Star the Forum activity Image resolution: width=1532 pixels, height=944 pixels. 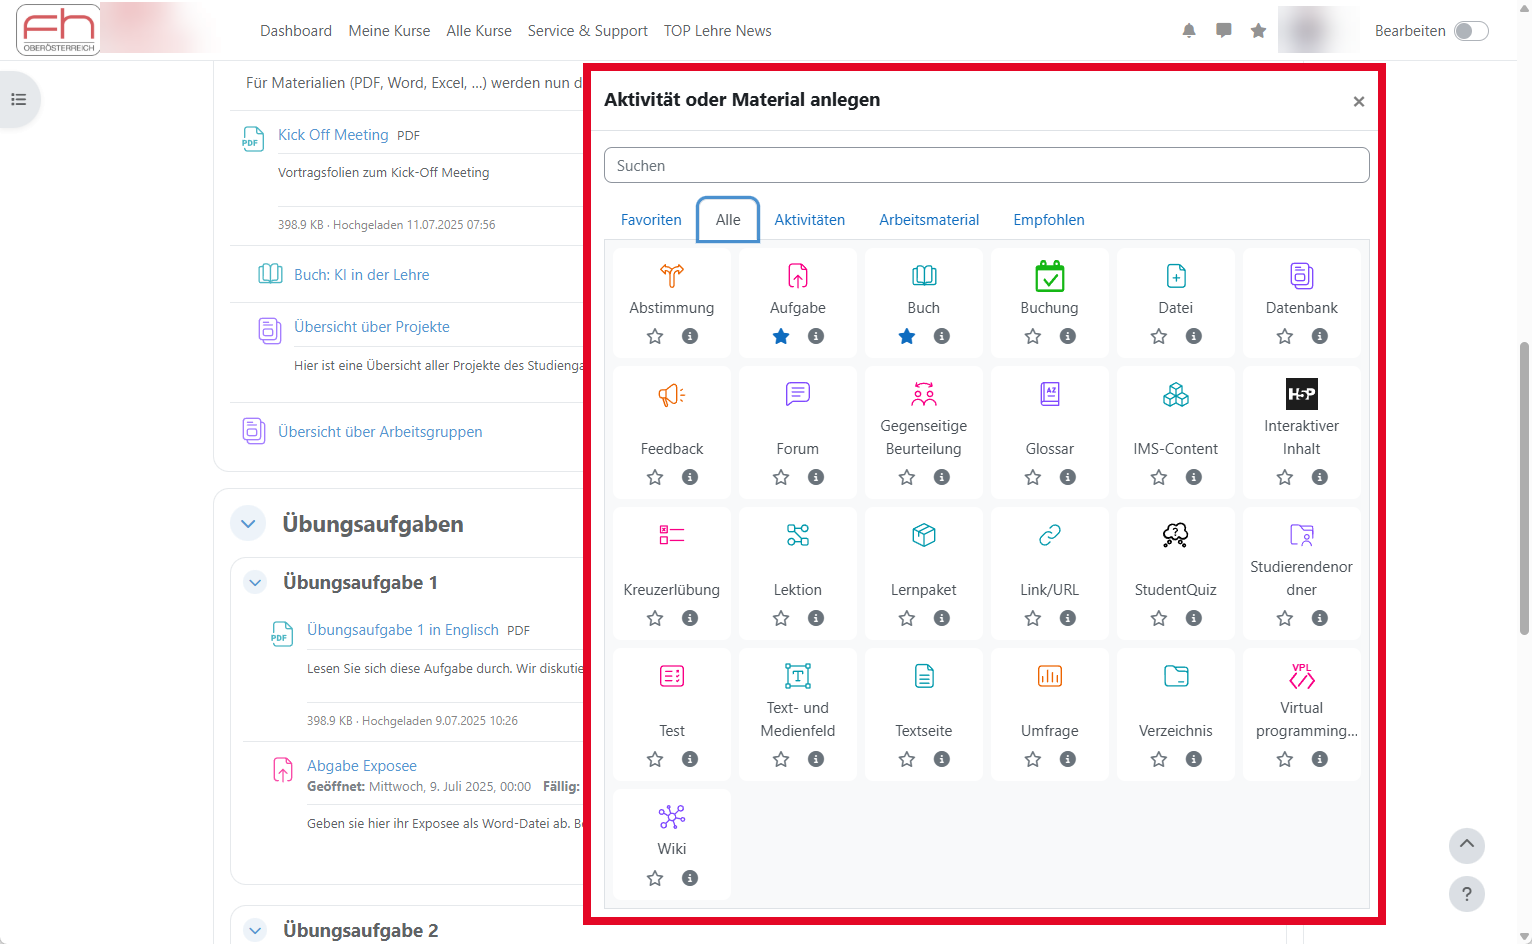tap(781, 477)
